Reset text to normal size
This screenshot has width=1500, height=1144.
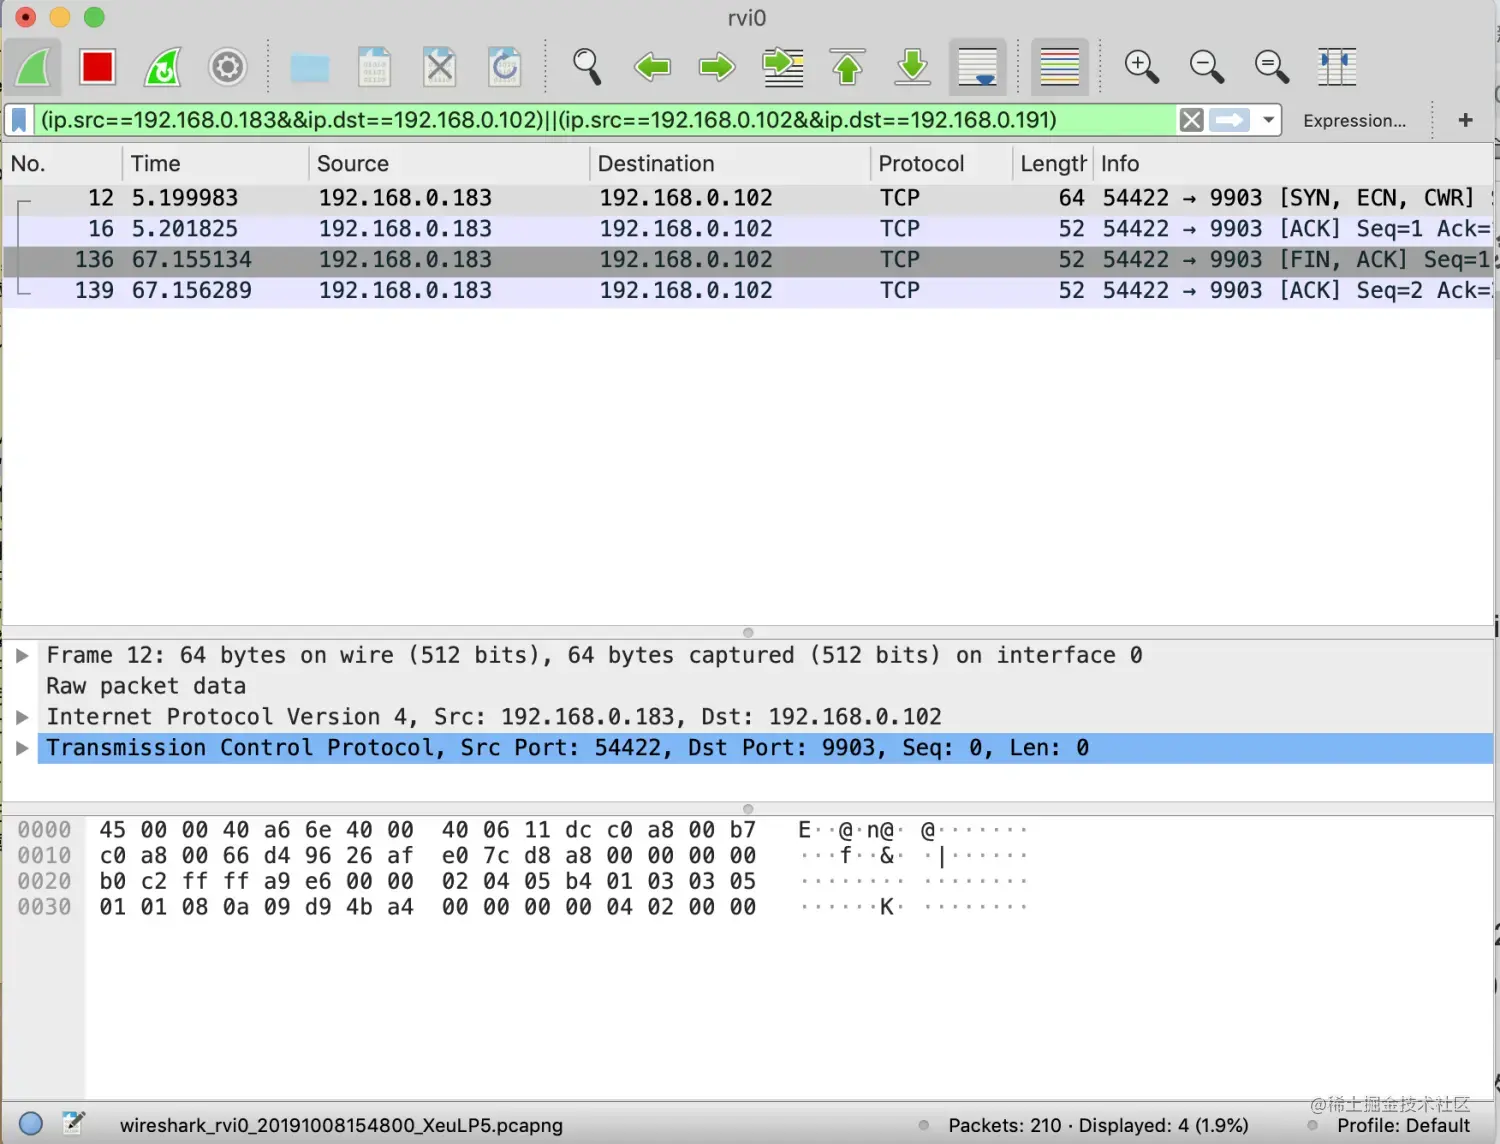coord(1271,67)
